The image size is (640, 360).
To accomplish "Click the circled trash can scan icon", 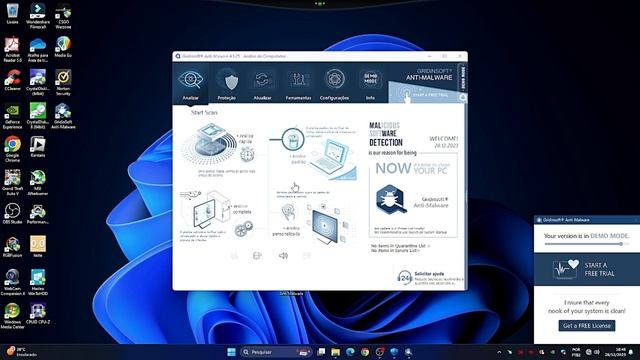I will click(x=293, y=139).
